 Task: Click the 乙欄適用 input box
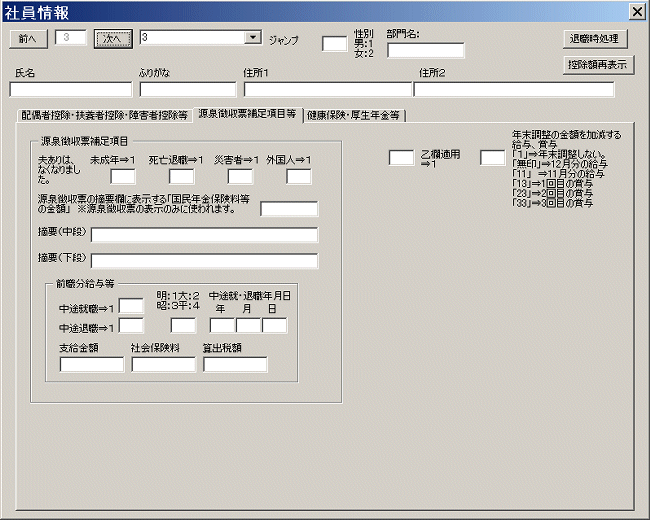point(400,158)
